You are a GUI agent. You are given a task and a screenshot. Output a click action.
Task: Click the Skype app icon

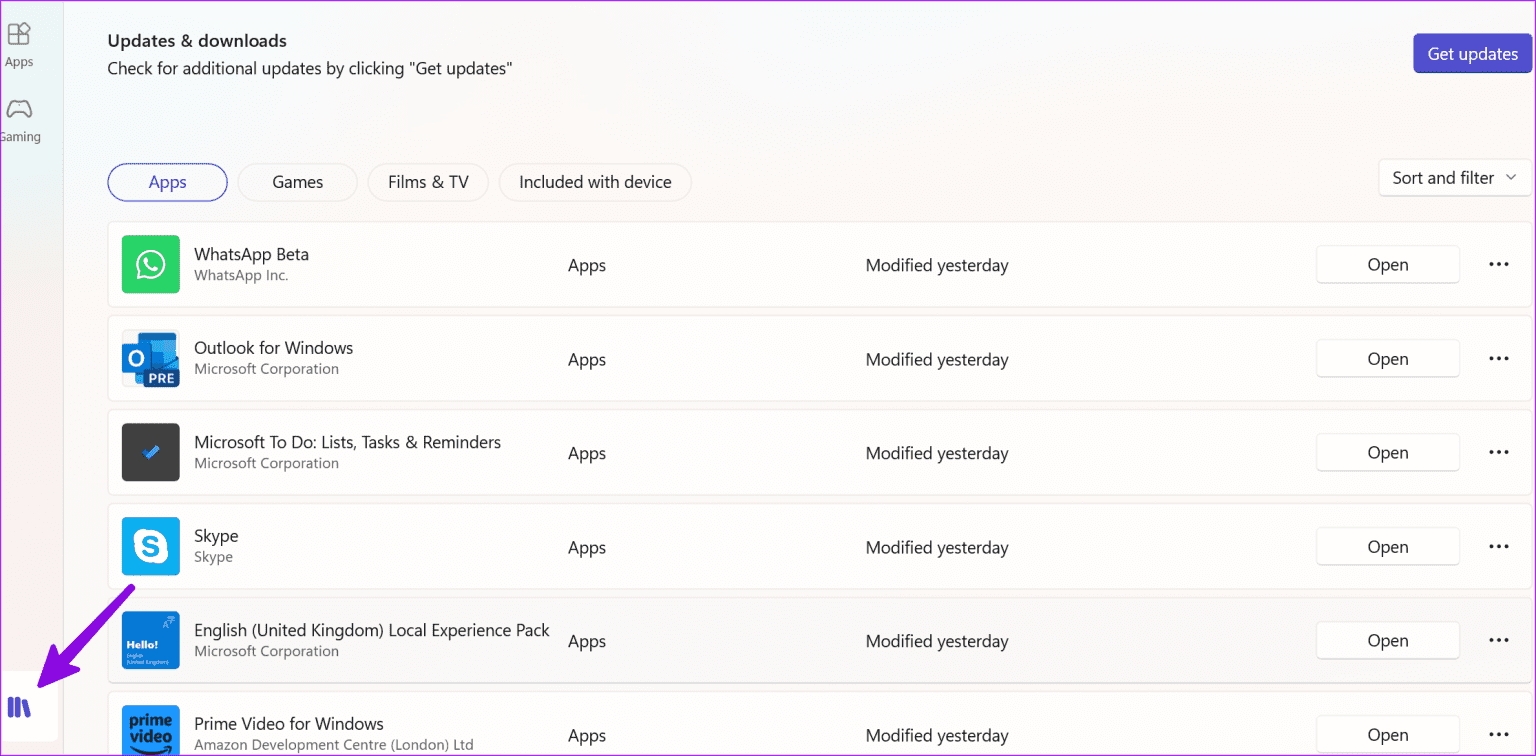point(151,547)
